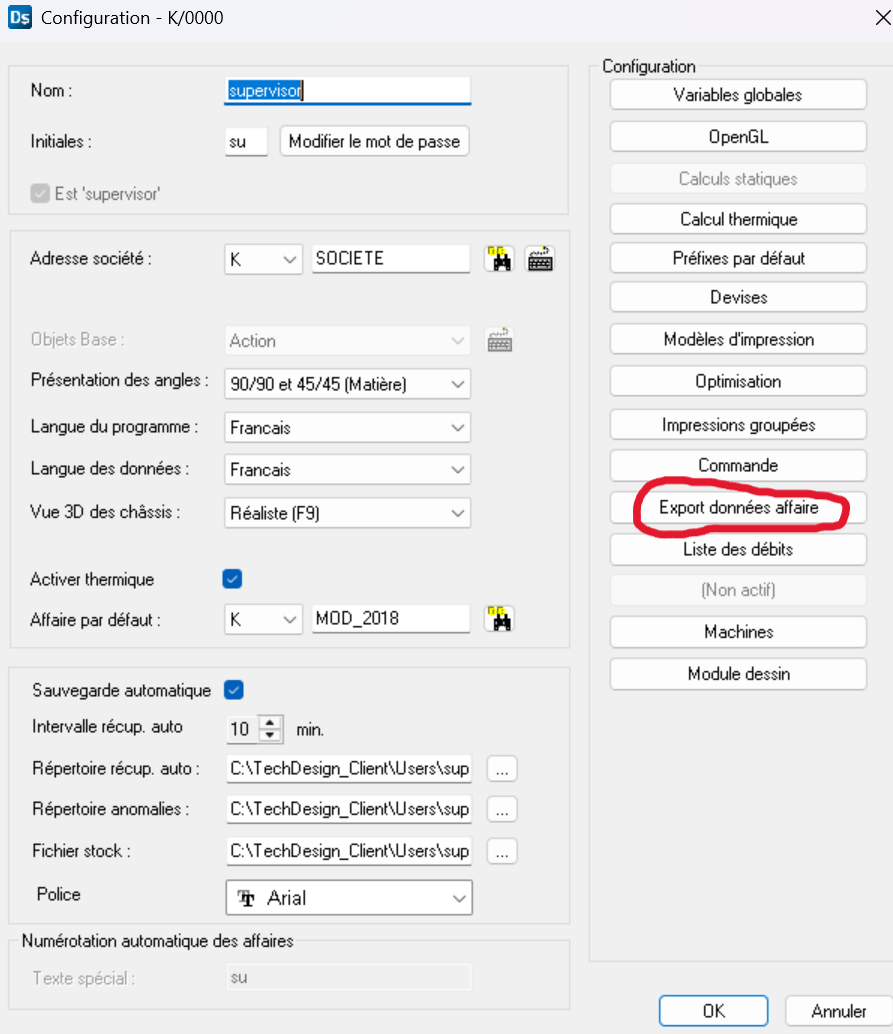Click the Est 'supervisor' checkbox
This screenshot has height=1034, width=893.
point(38,194)
